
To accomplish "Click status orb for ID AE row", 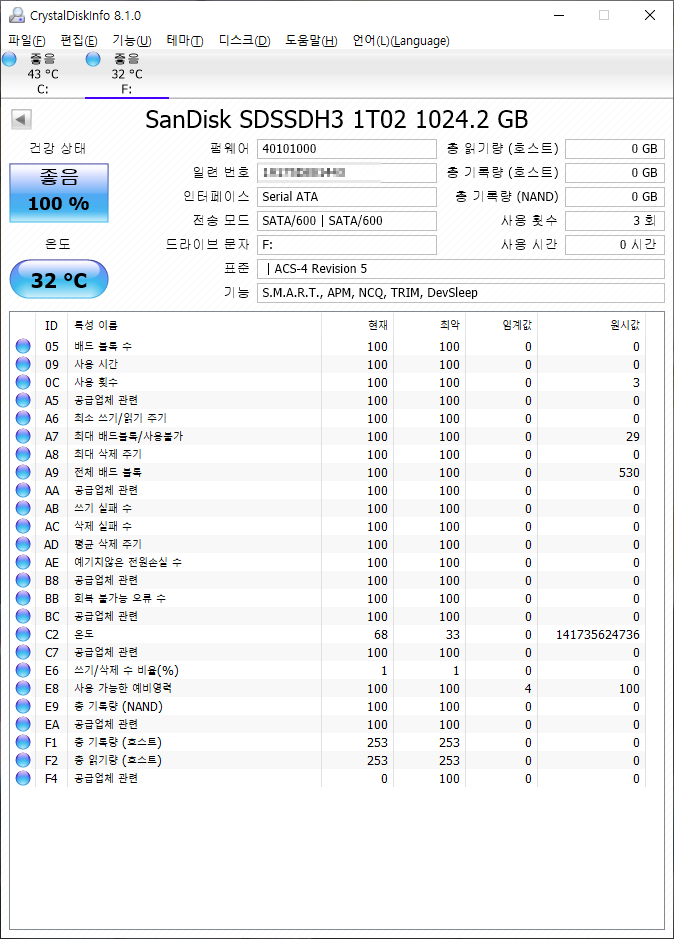I will pyautogui.click(x=23, y=562).
